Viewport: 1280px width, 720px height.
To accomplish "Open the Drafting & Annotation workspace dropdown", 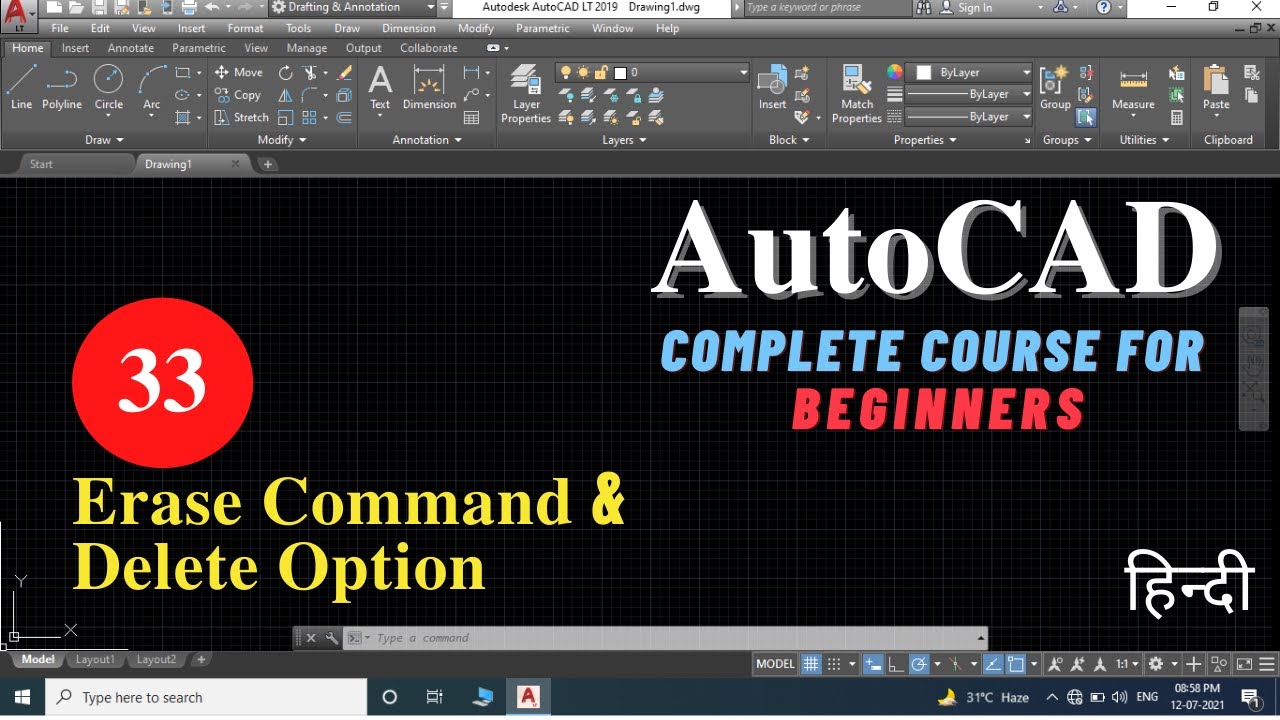I will pos(352,7).
